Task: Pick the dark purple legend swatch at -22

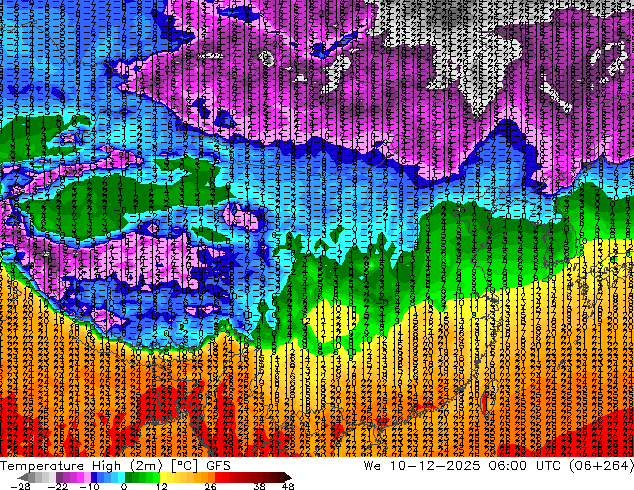Action: coord(59,477)
